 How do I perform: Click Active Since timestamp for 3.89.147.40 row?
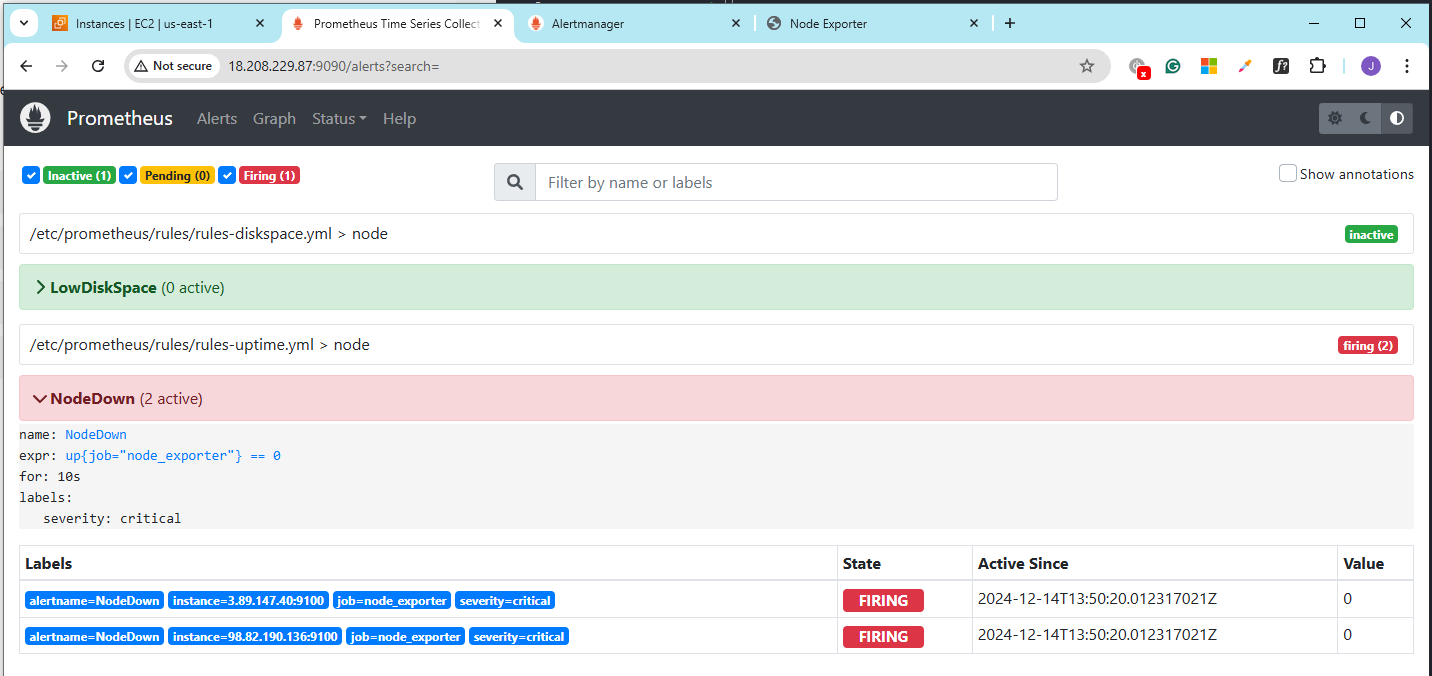click(1097, 599)
